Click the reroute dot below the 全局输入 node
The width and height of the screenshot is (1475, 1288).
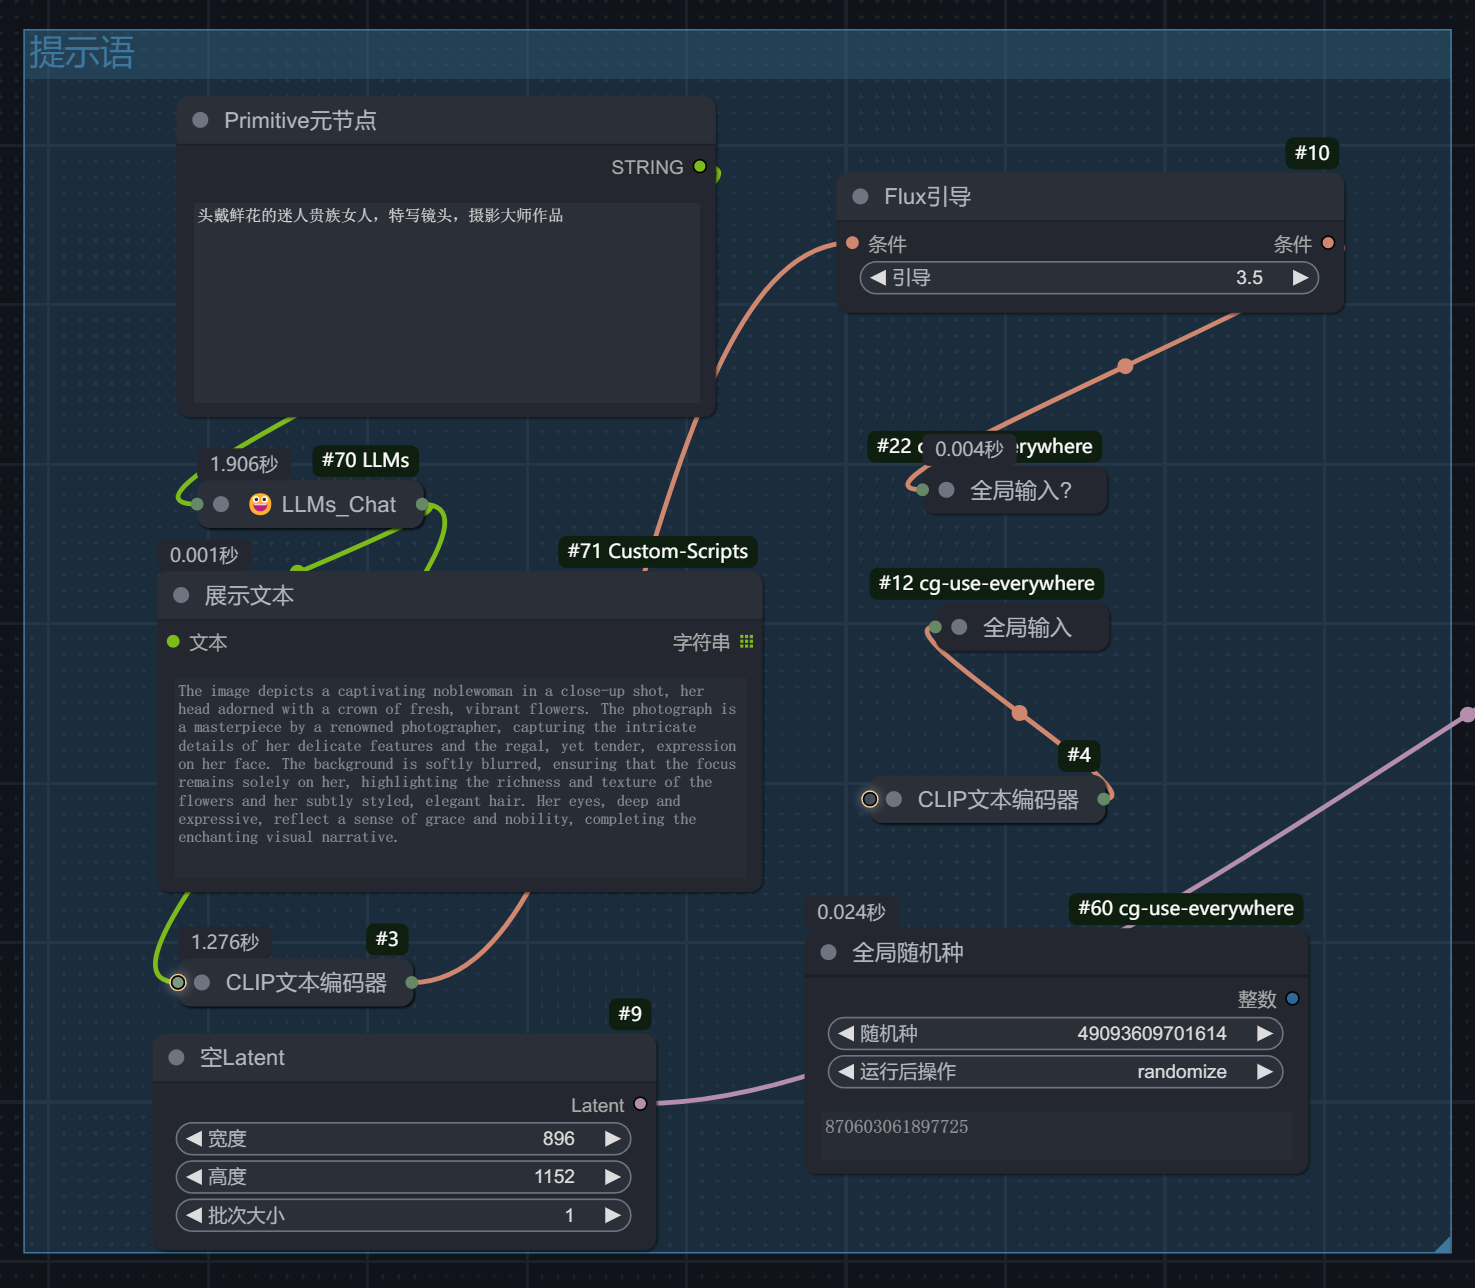[1019, 713]
